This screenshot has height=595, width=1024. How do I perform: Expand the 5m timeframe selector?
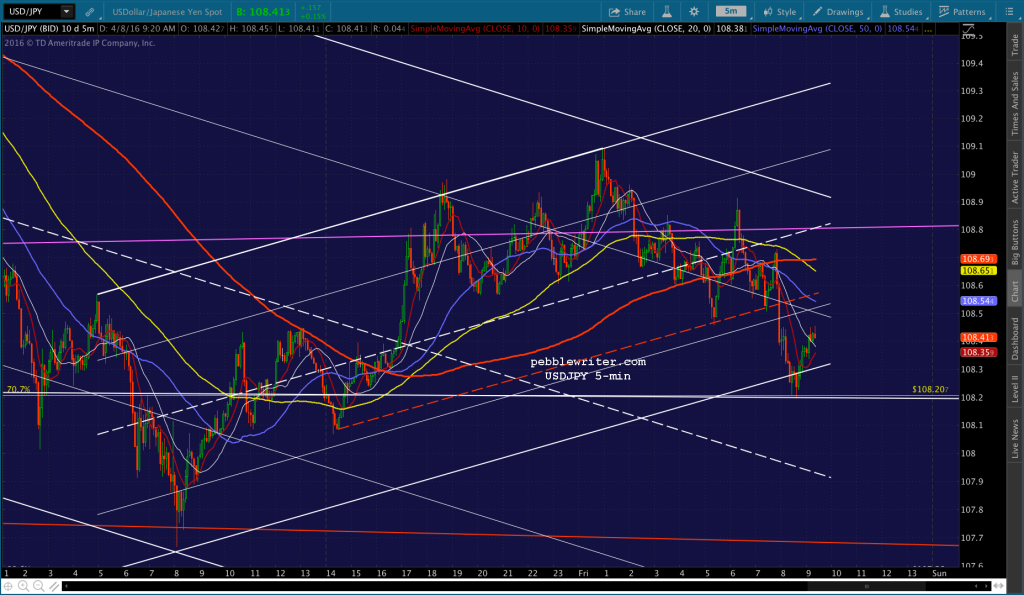coord(732,12)
